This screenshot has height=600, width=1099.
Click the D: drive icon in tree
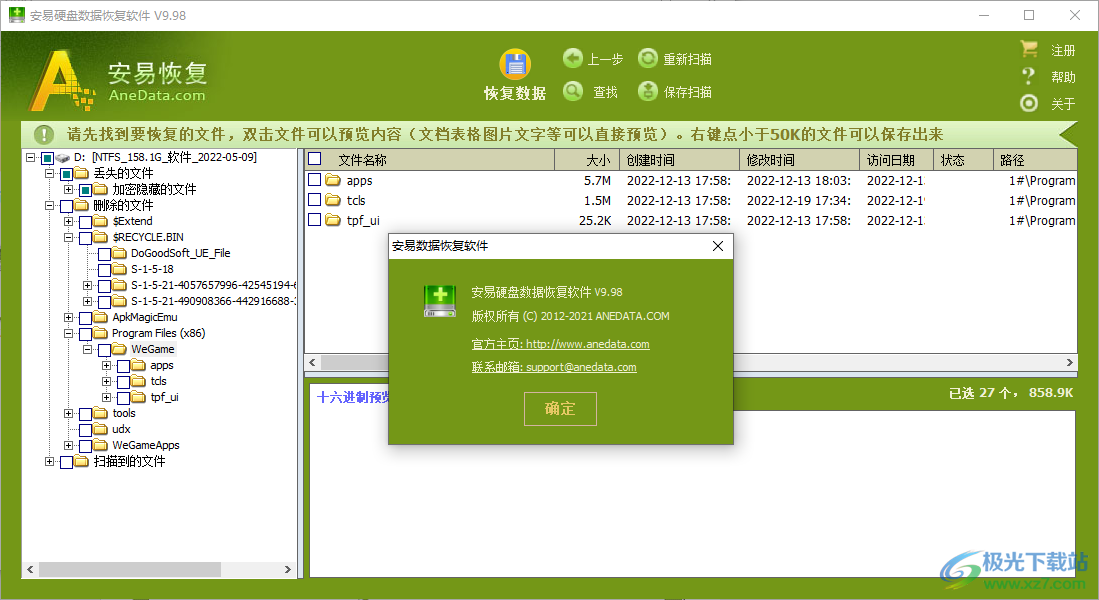(63, 158)
